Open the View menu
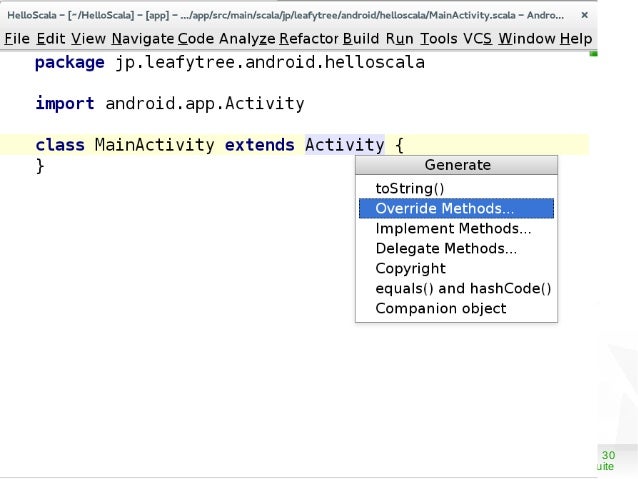 click(x=88, y=39)
